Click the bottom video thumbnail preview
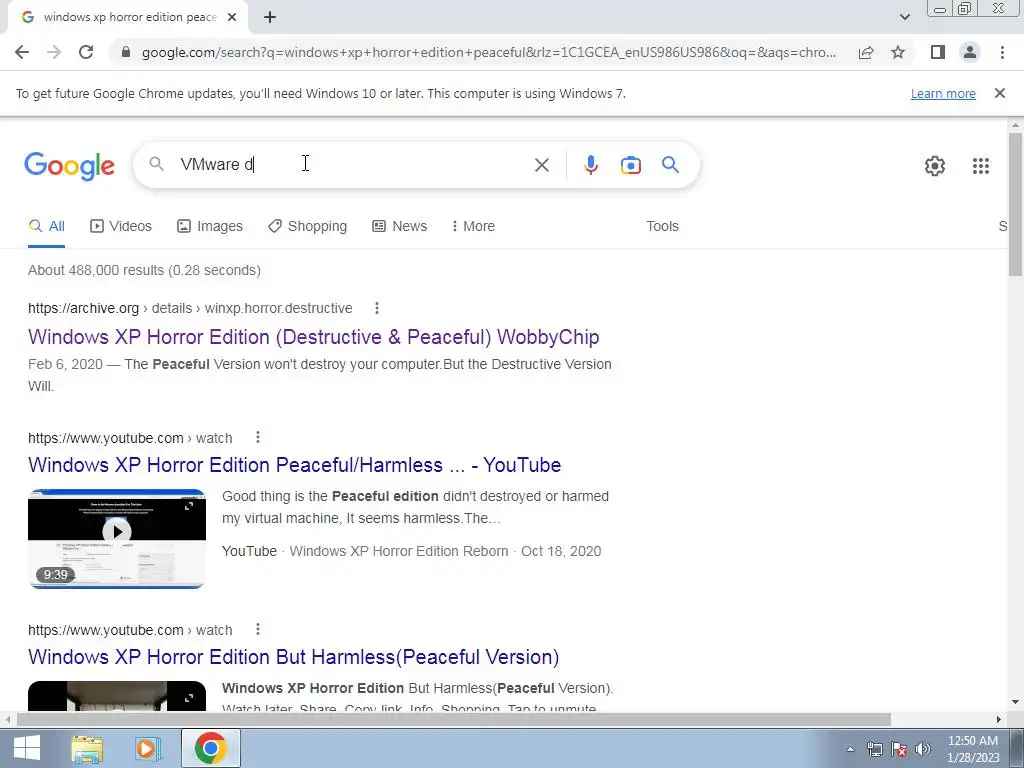The image size is (1024, 768). coord(117,696)
